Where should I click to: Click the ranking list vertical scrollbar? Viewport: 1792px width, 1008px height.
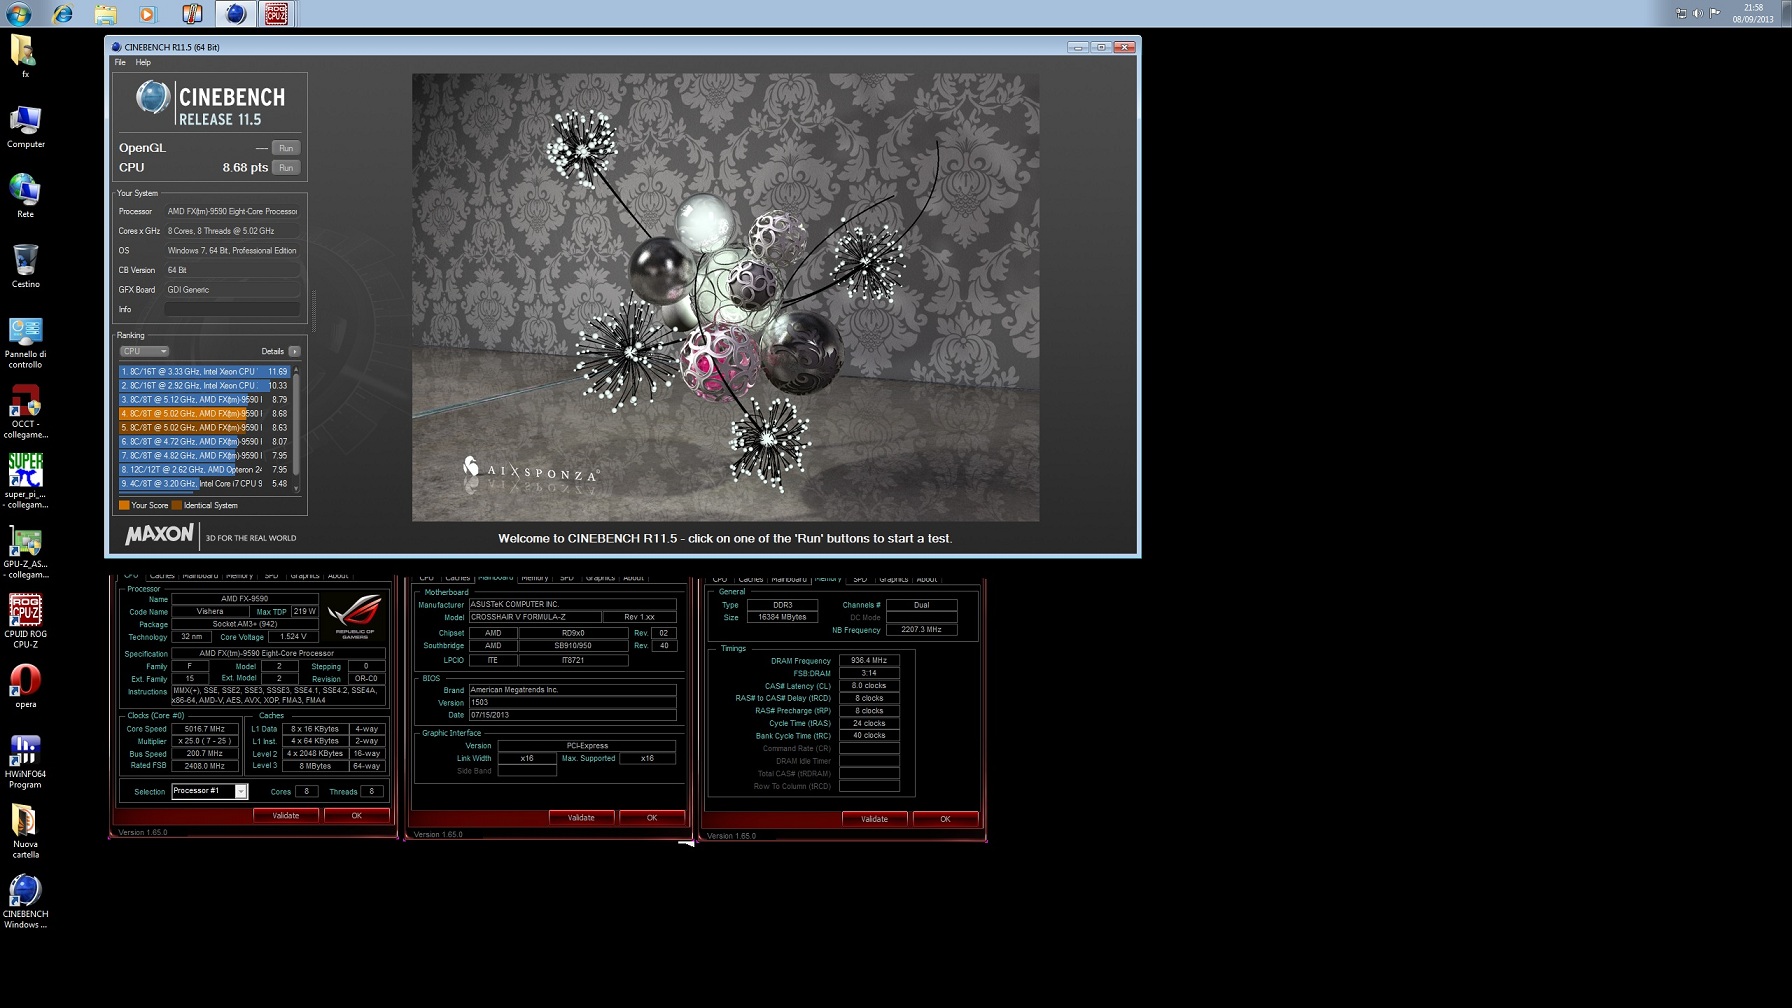pyautogui.click(x=296, y=425)
